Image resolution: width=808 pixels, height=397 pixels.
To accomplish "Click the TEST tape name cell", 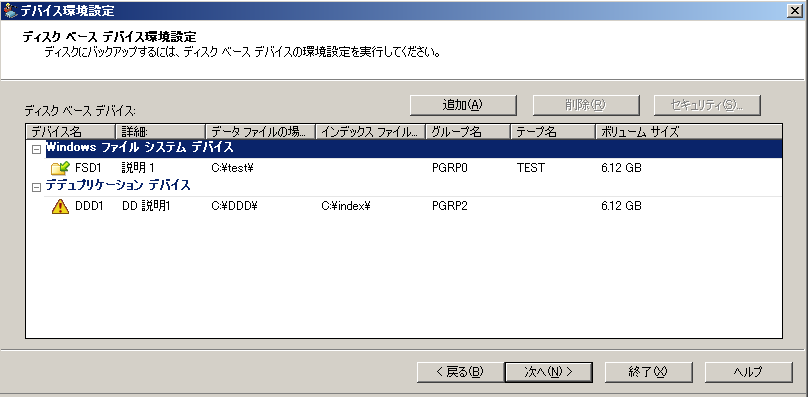I will click(x=531, y=168).
